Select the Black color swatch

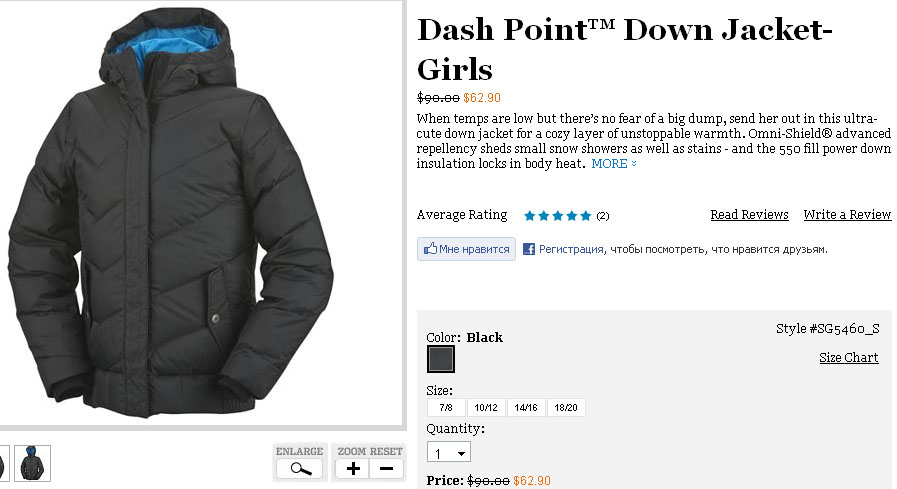tap(441, 359)
